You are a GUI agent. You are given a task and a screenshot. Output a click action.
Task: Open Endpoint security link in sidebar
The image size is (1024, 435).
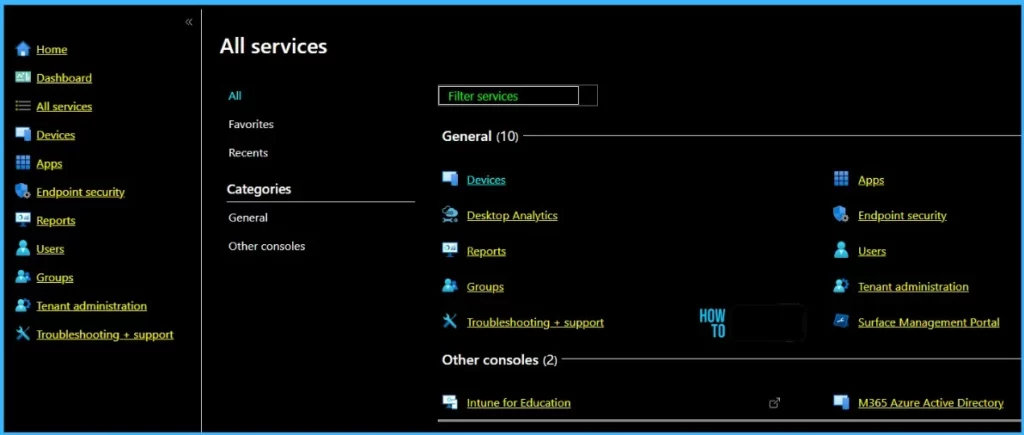pos(80,192)
